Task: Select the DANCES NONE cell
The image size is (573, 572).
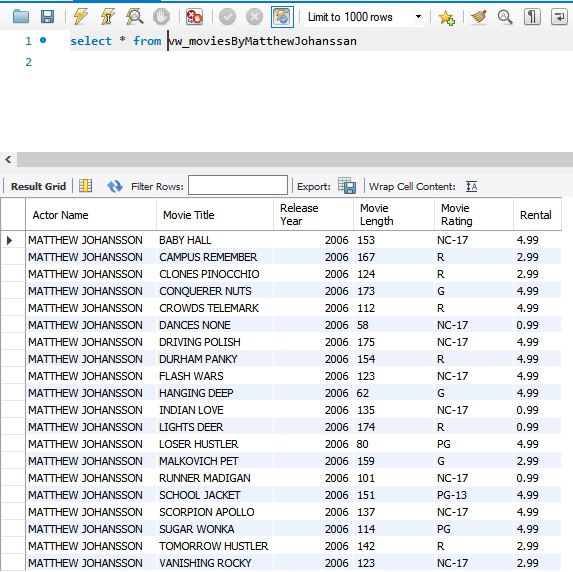Action: pos(215,325)
